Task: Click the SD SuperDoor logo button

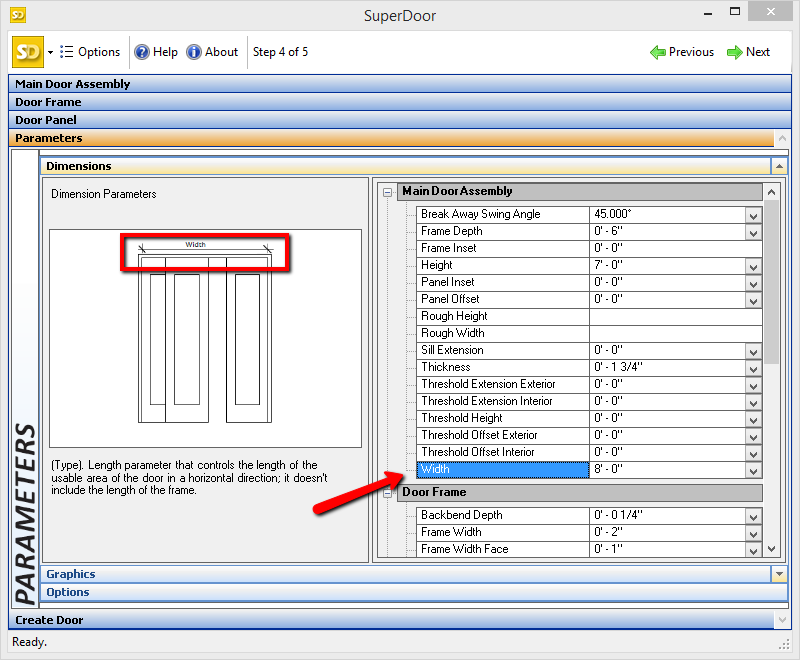Action: 28,52
